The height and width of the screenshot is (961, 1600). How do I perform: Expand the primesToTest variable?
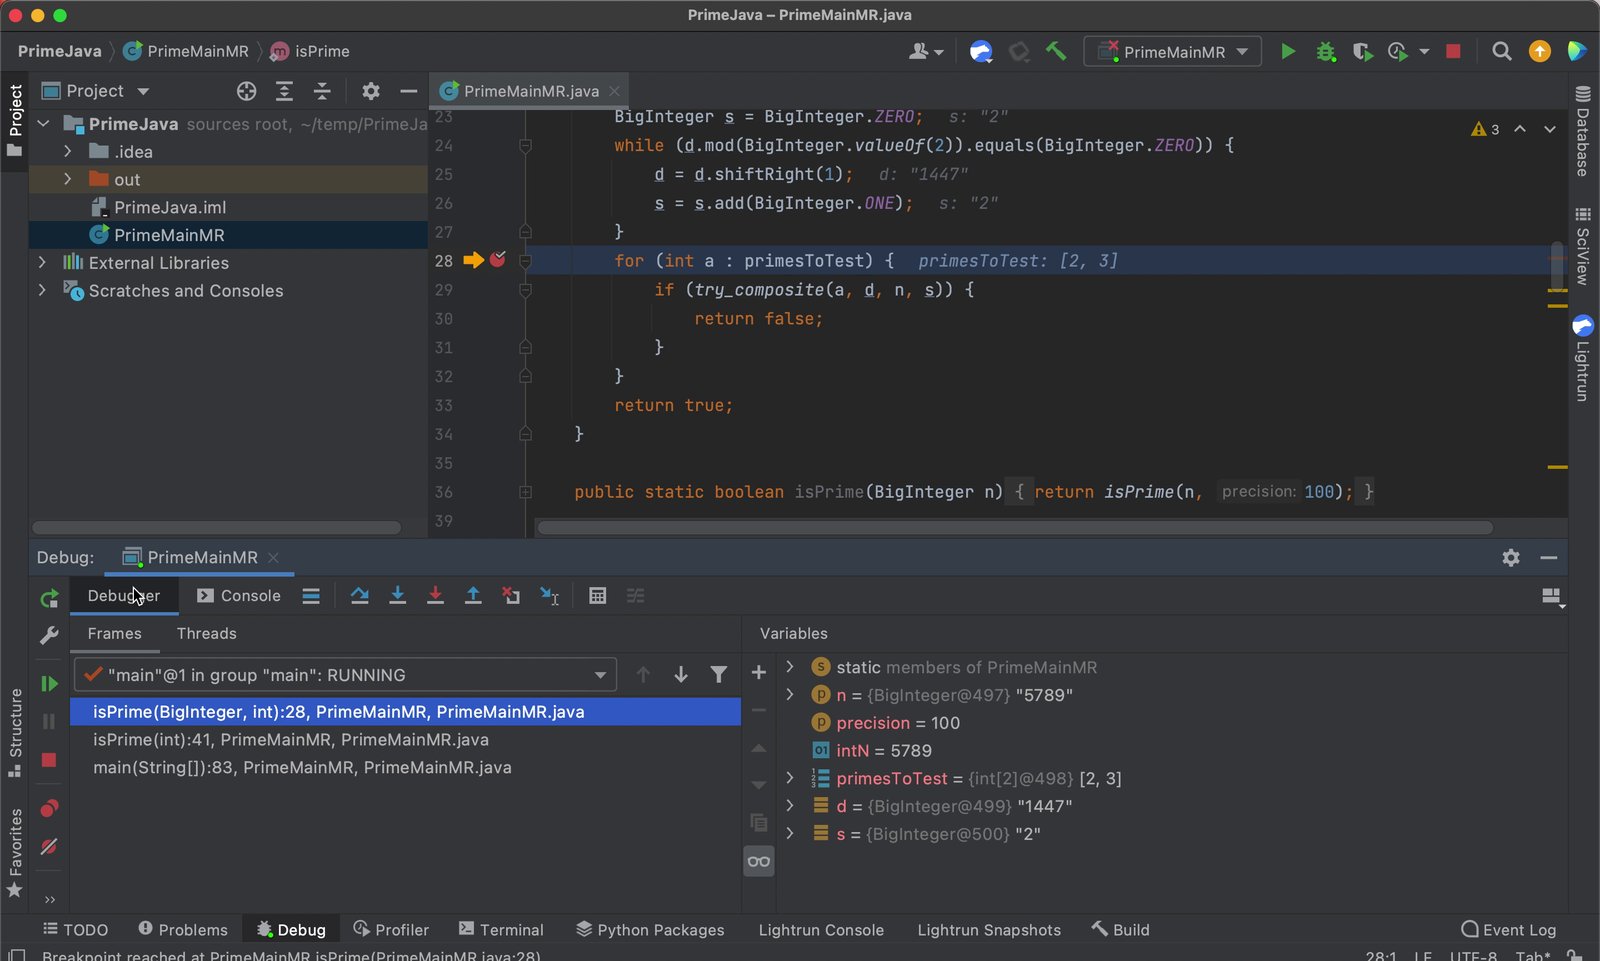click(790, 778)
